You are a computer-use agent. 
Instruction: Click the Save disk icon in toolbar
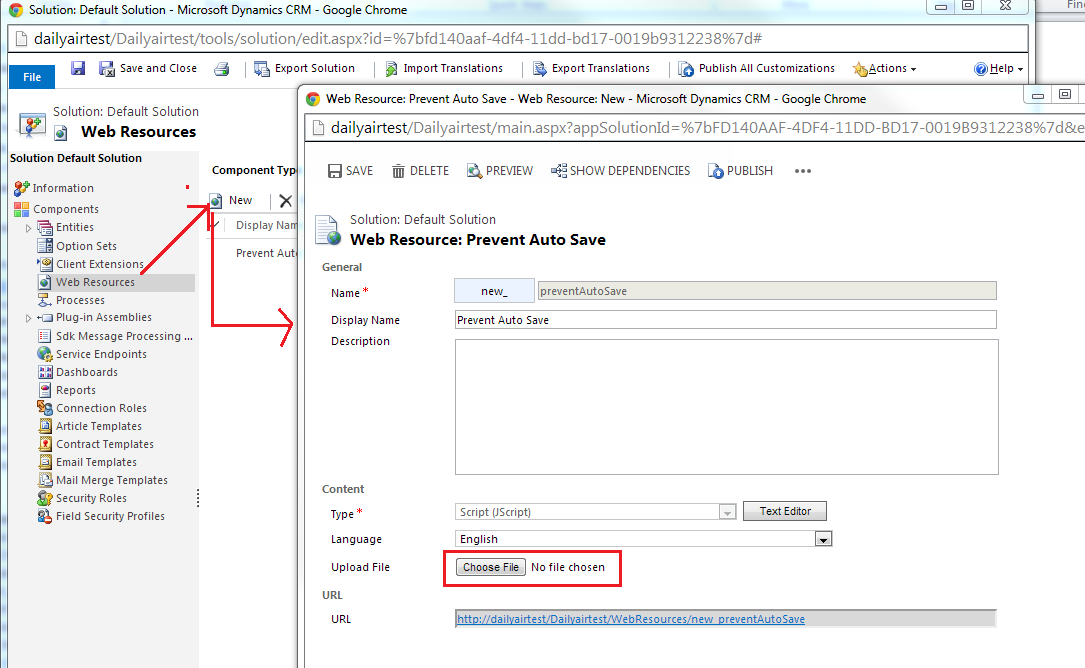78,68
